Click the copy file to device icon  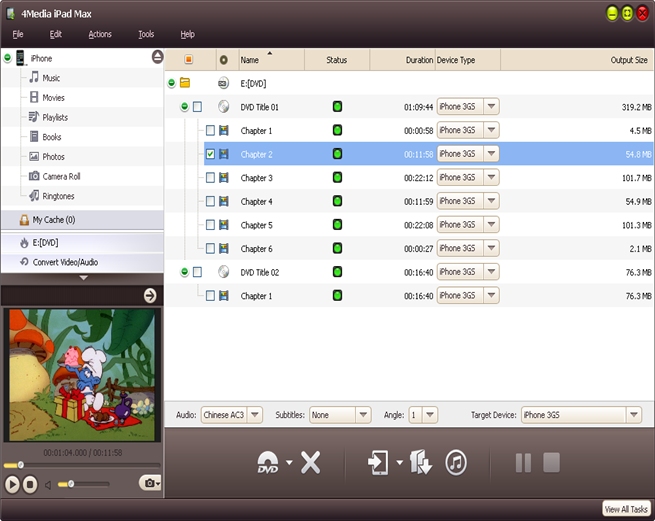point(378,462)
